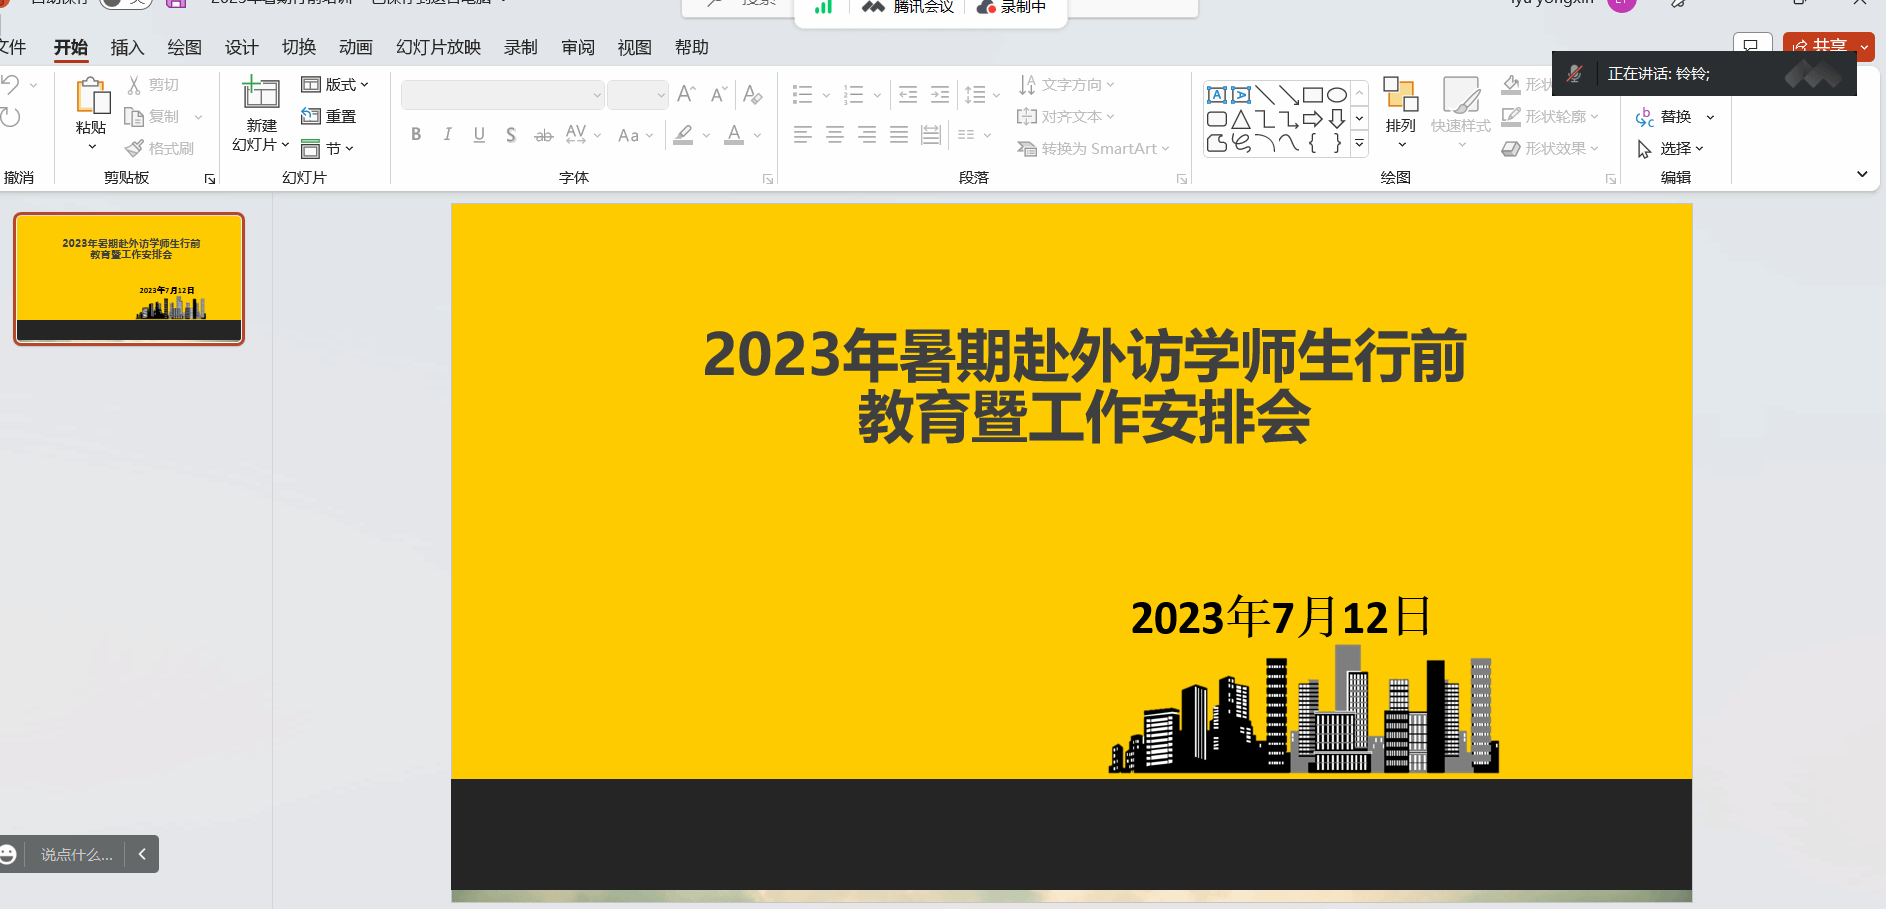Toggle bold formatting
This screenshot has width=1886, height=909.
pyautogui.click(x=416, y=135)
